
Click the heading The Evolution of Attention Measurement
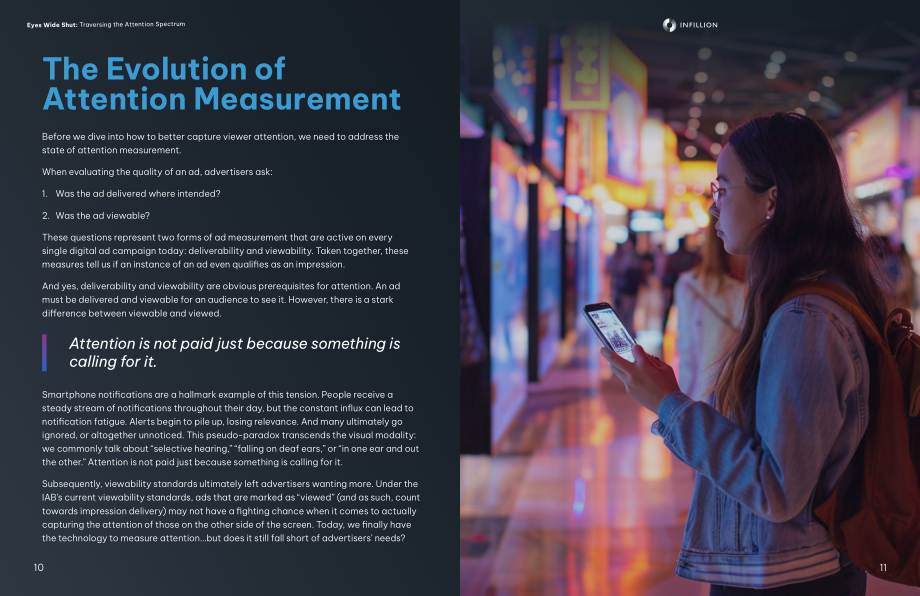tap(222, 84)
